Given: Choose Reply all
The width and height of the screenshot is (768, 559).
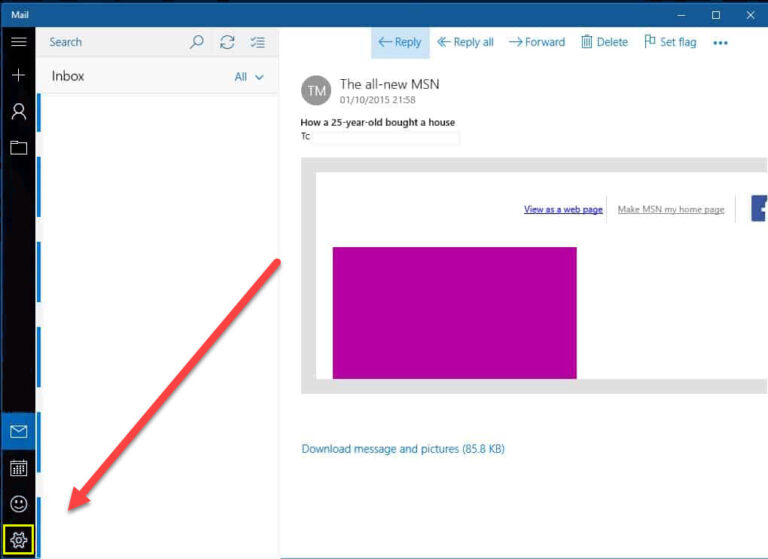Looking at the screenshot, I should [465, 43].
